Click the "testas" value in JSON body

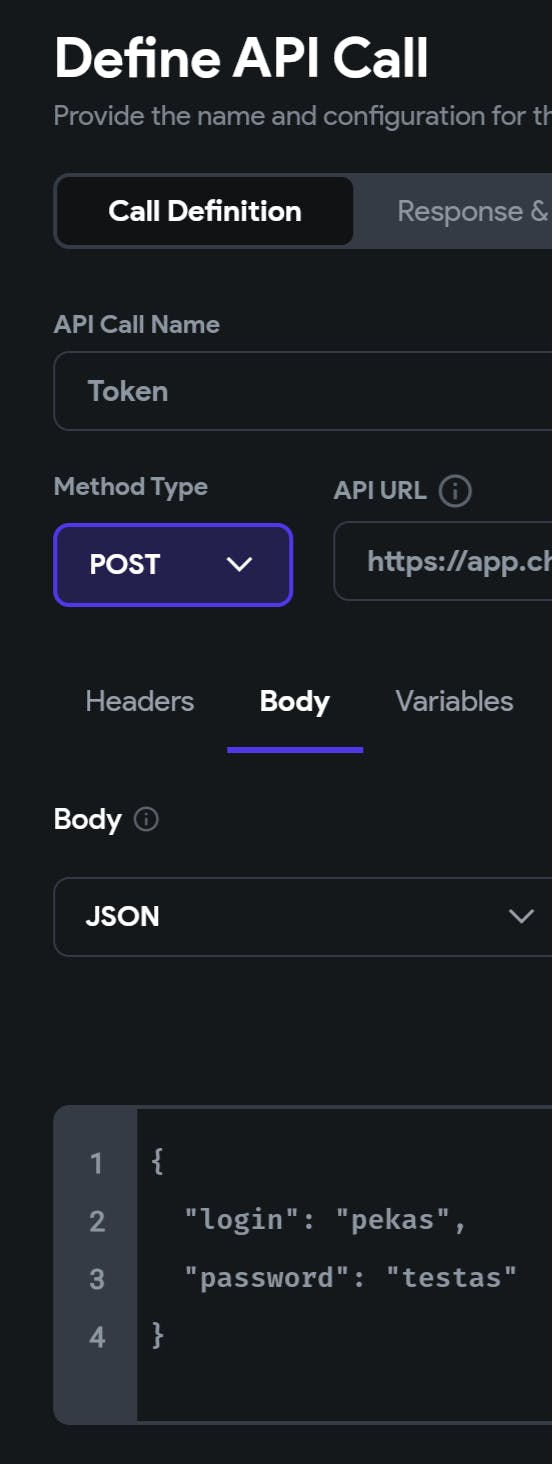tap(452, 1277)
